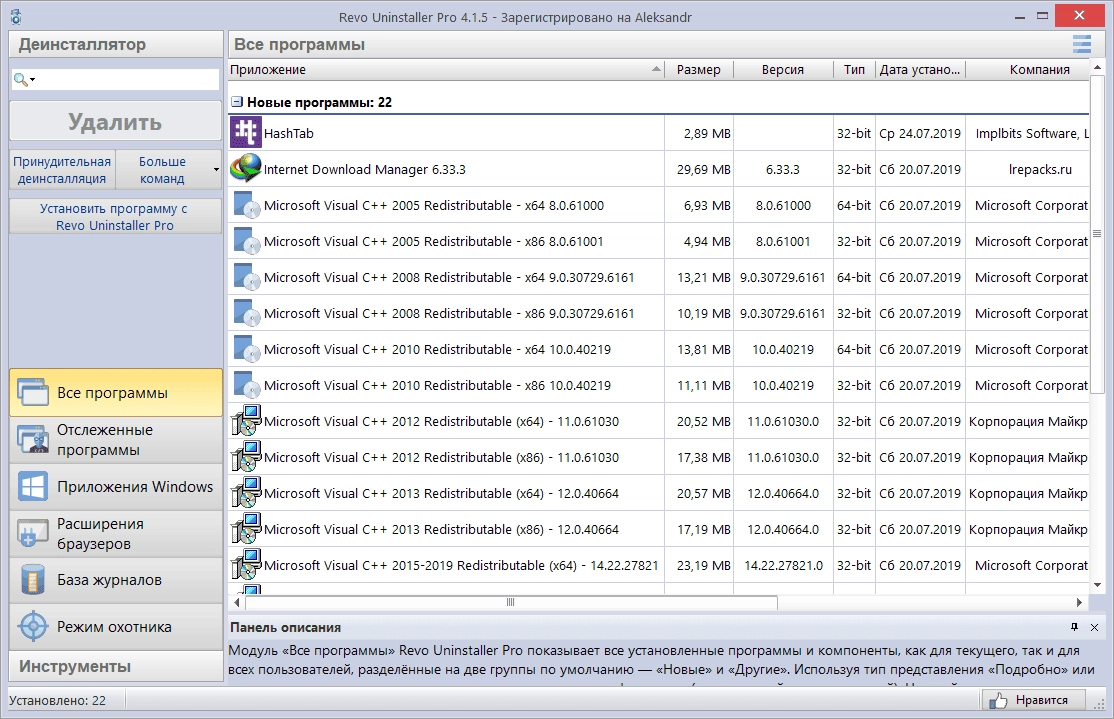Click the horizontal scrollbar right arrow
Image resolution: width=1114 pixels, height=719 pixels.
tap(1079, 602)
